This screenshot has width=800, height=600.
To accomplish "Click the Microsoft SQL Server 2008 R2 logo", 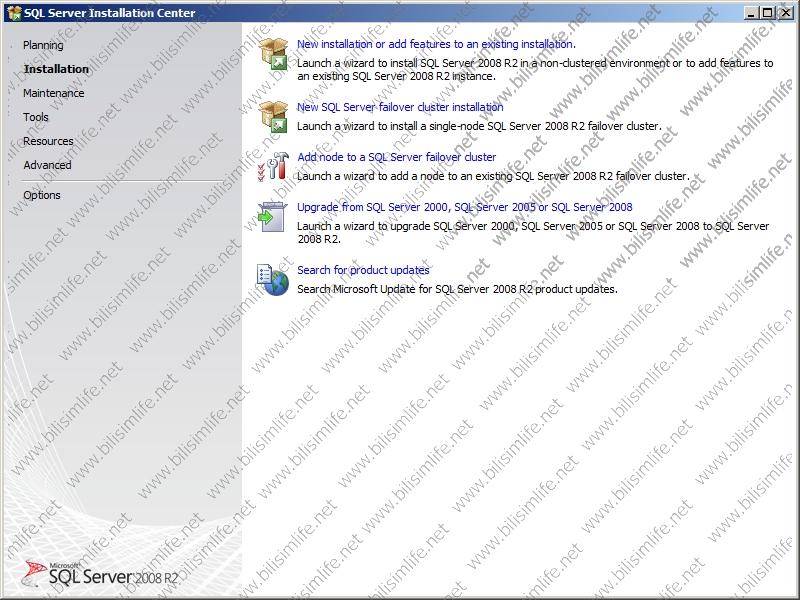I will click(99, 573).
